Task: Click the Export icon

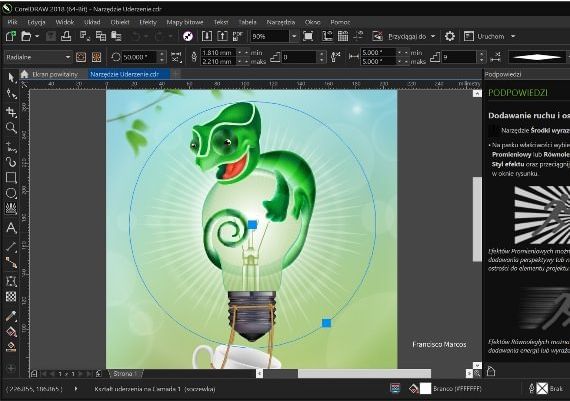Action: [222, 36]
